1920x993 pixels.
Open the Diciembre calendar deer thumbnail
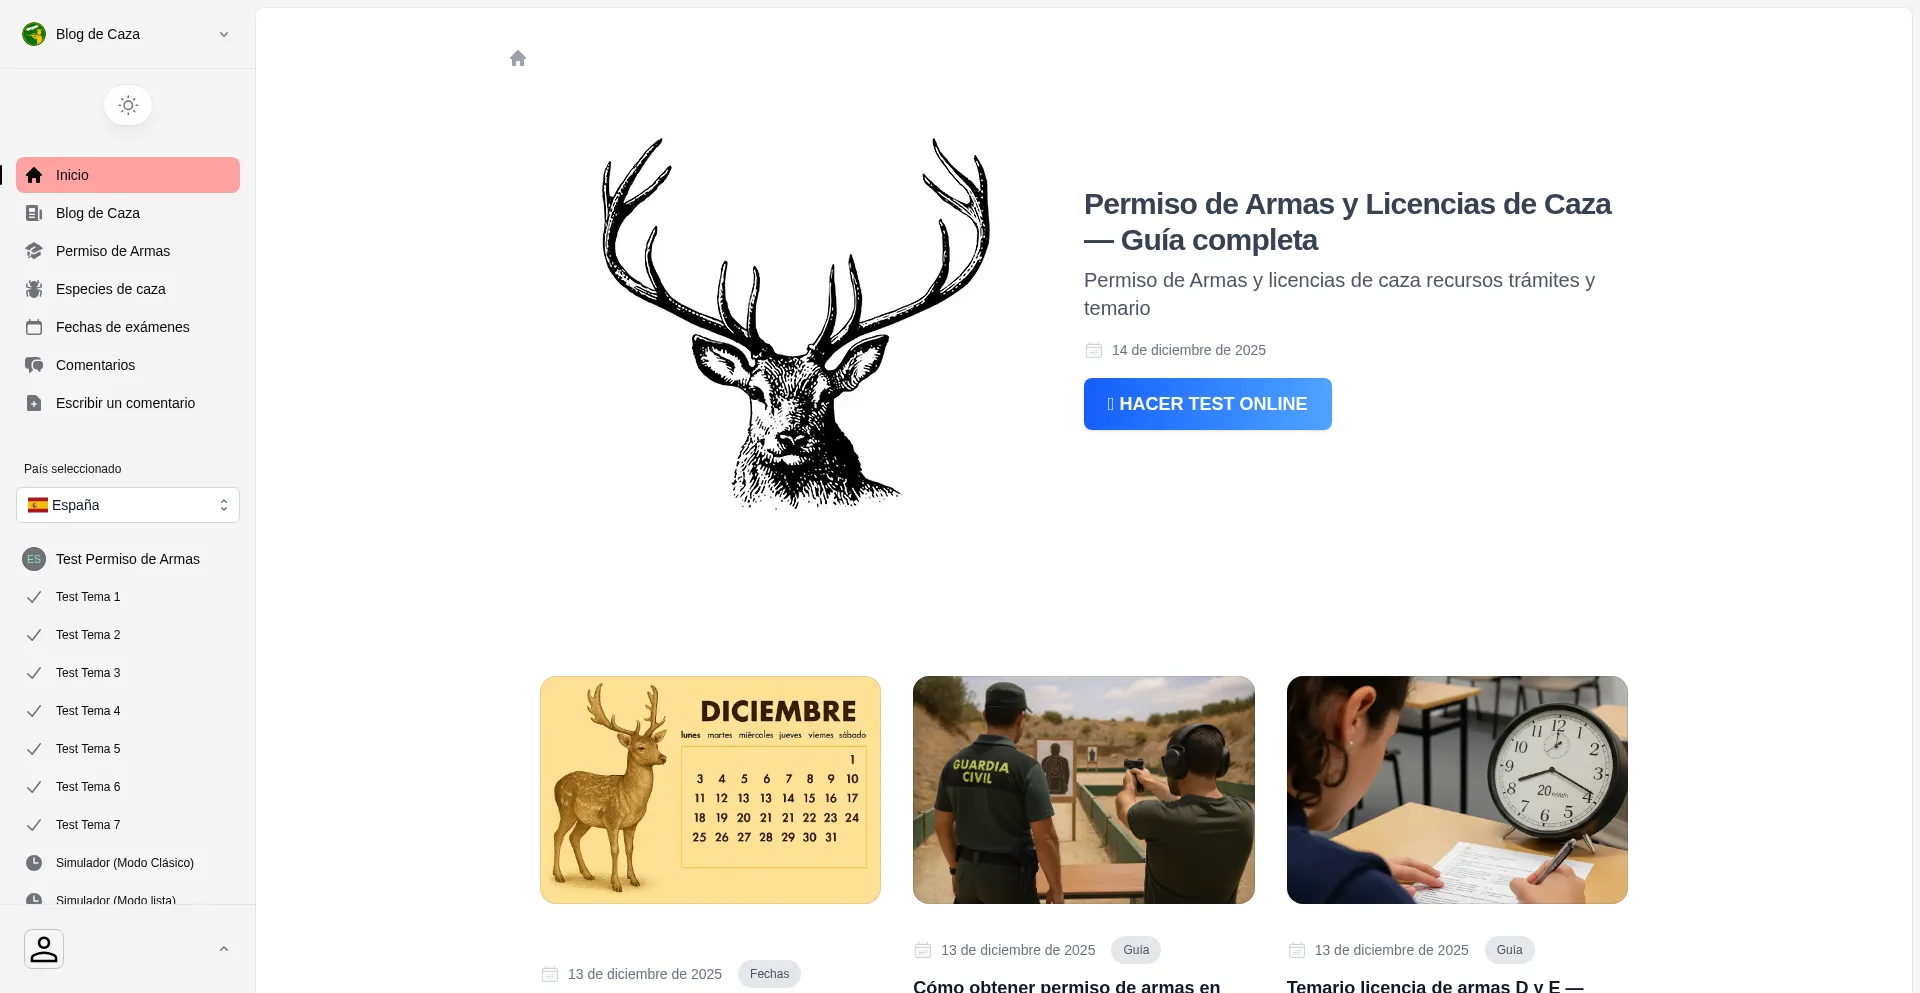(710, 790)
